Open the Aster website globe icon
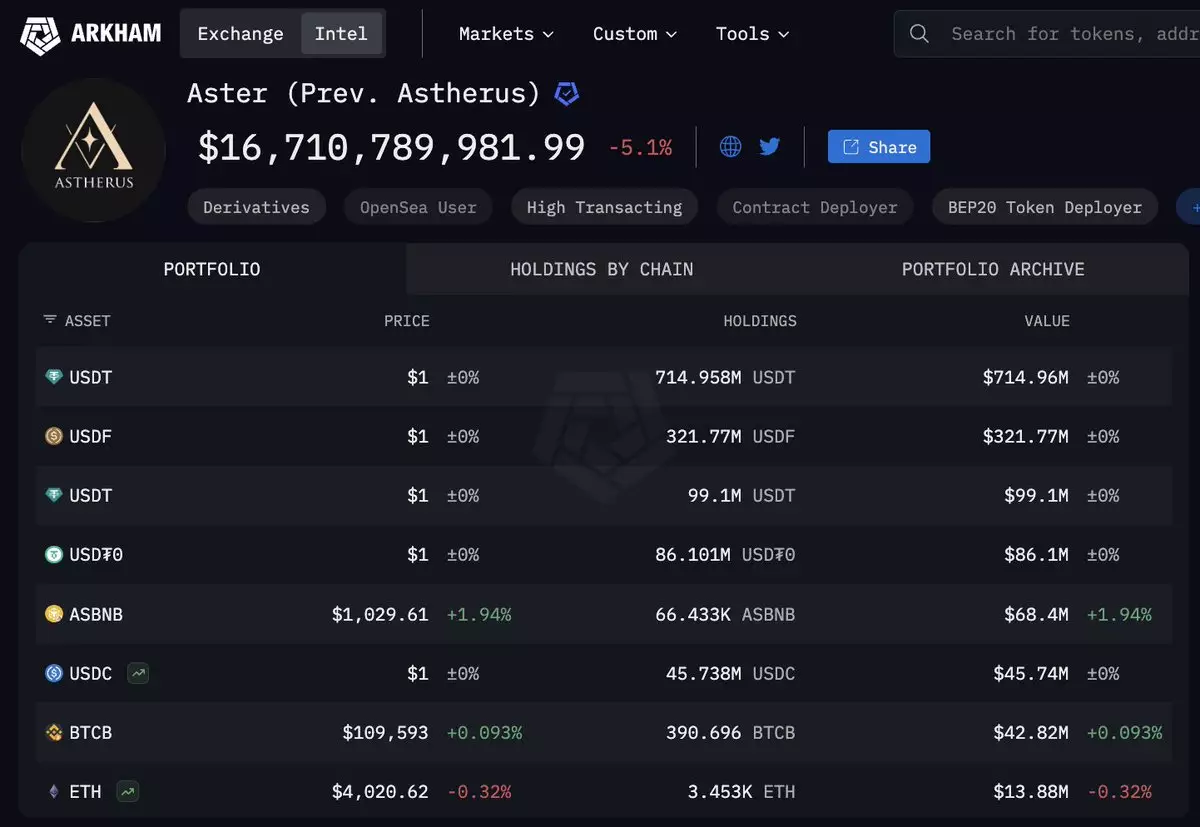This screenshot has width=1200, height=827. coord(731,147)
